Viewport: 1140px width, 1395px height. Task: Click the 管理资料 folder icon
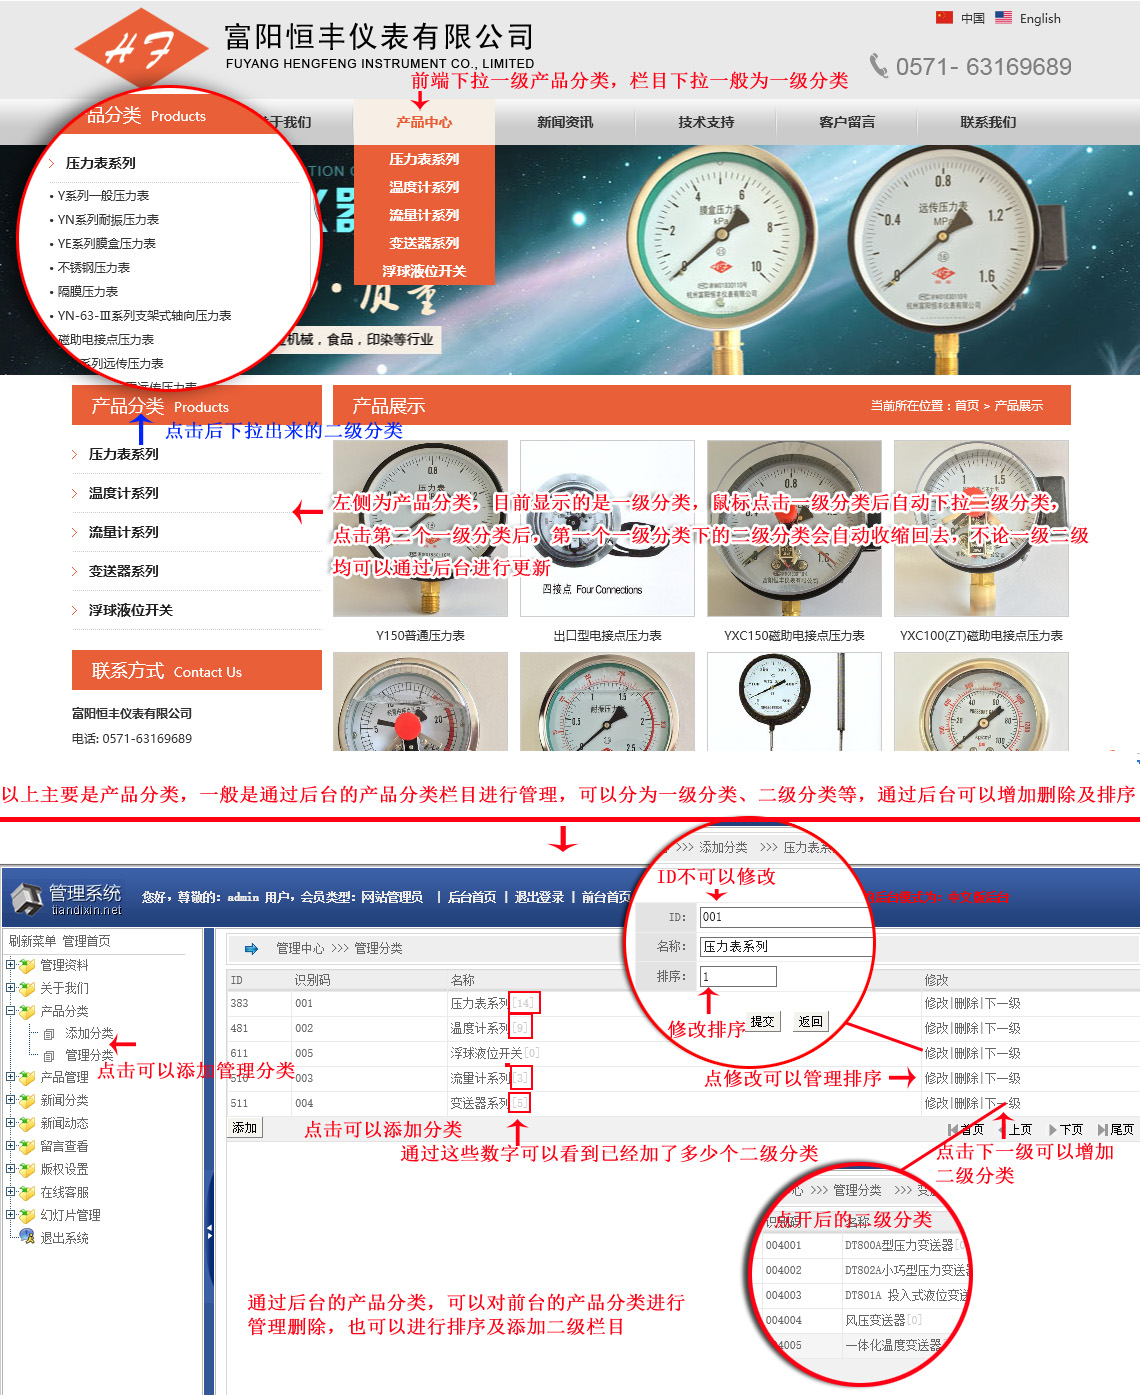[x=27, y=965]
